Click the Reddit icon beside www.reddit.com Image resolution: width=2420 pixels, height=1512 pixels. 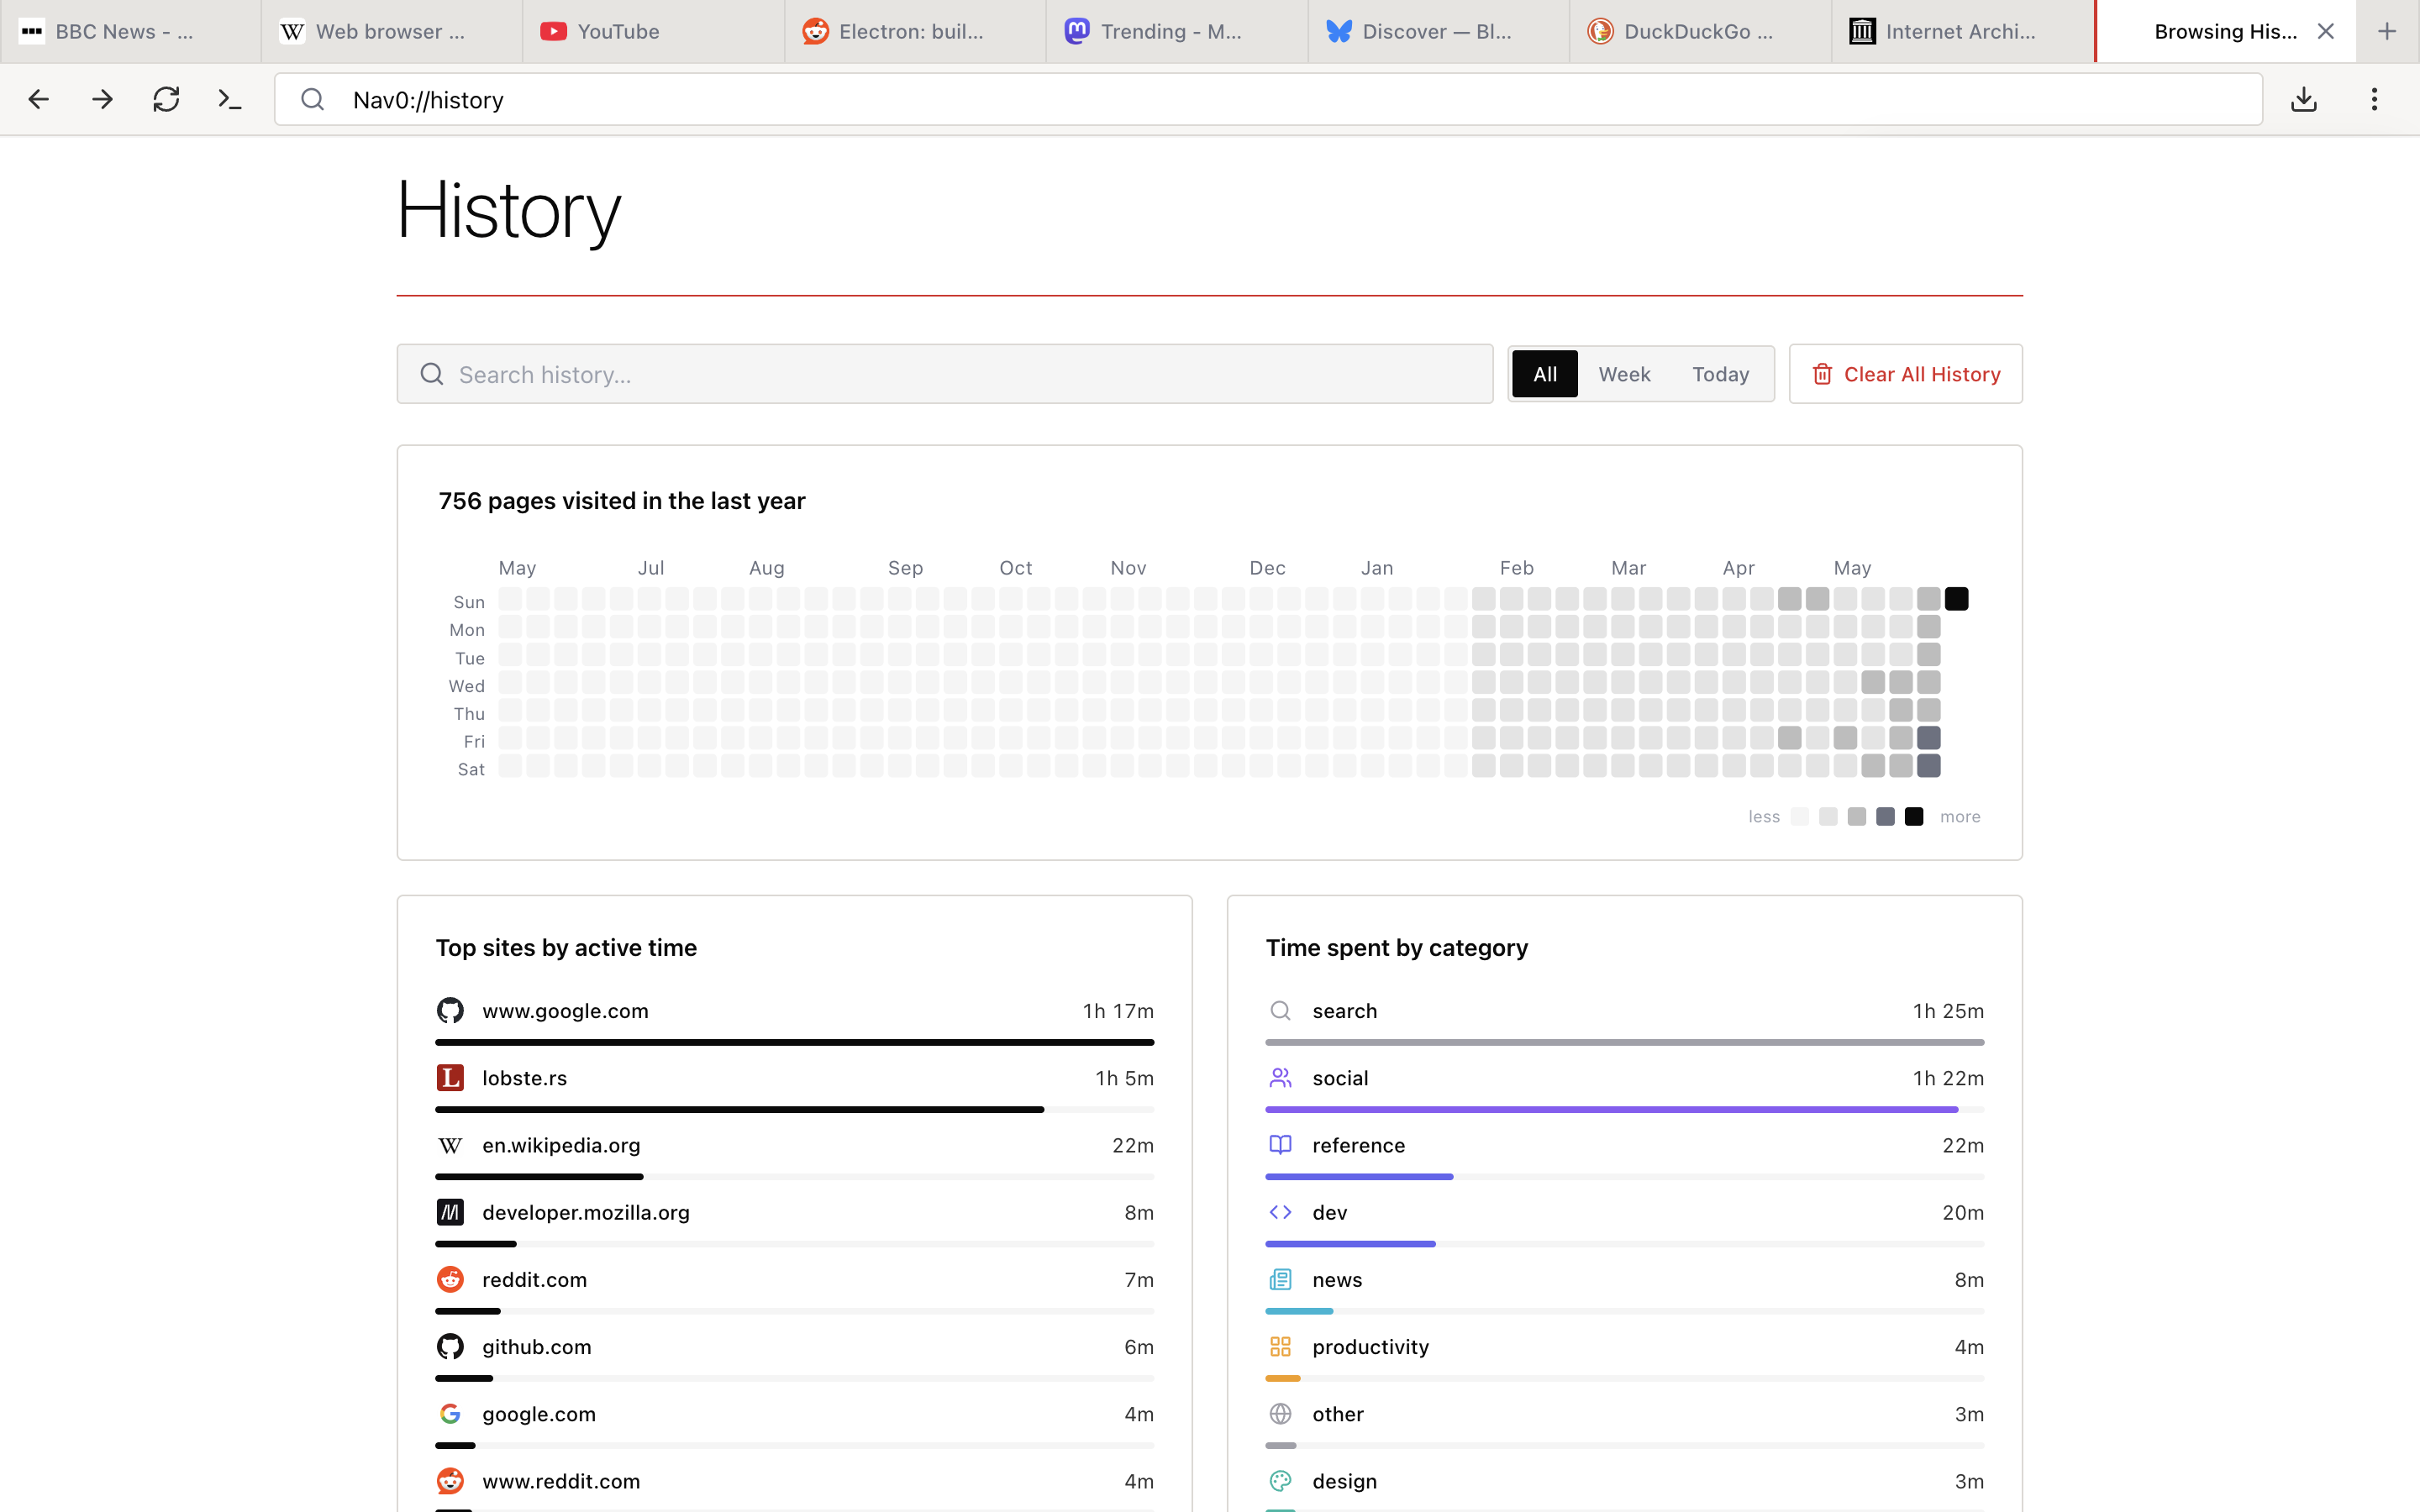coord(450,1480)
